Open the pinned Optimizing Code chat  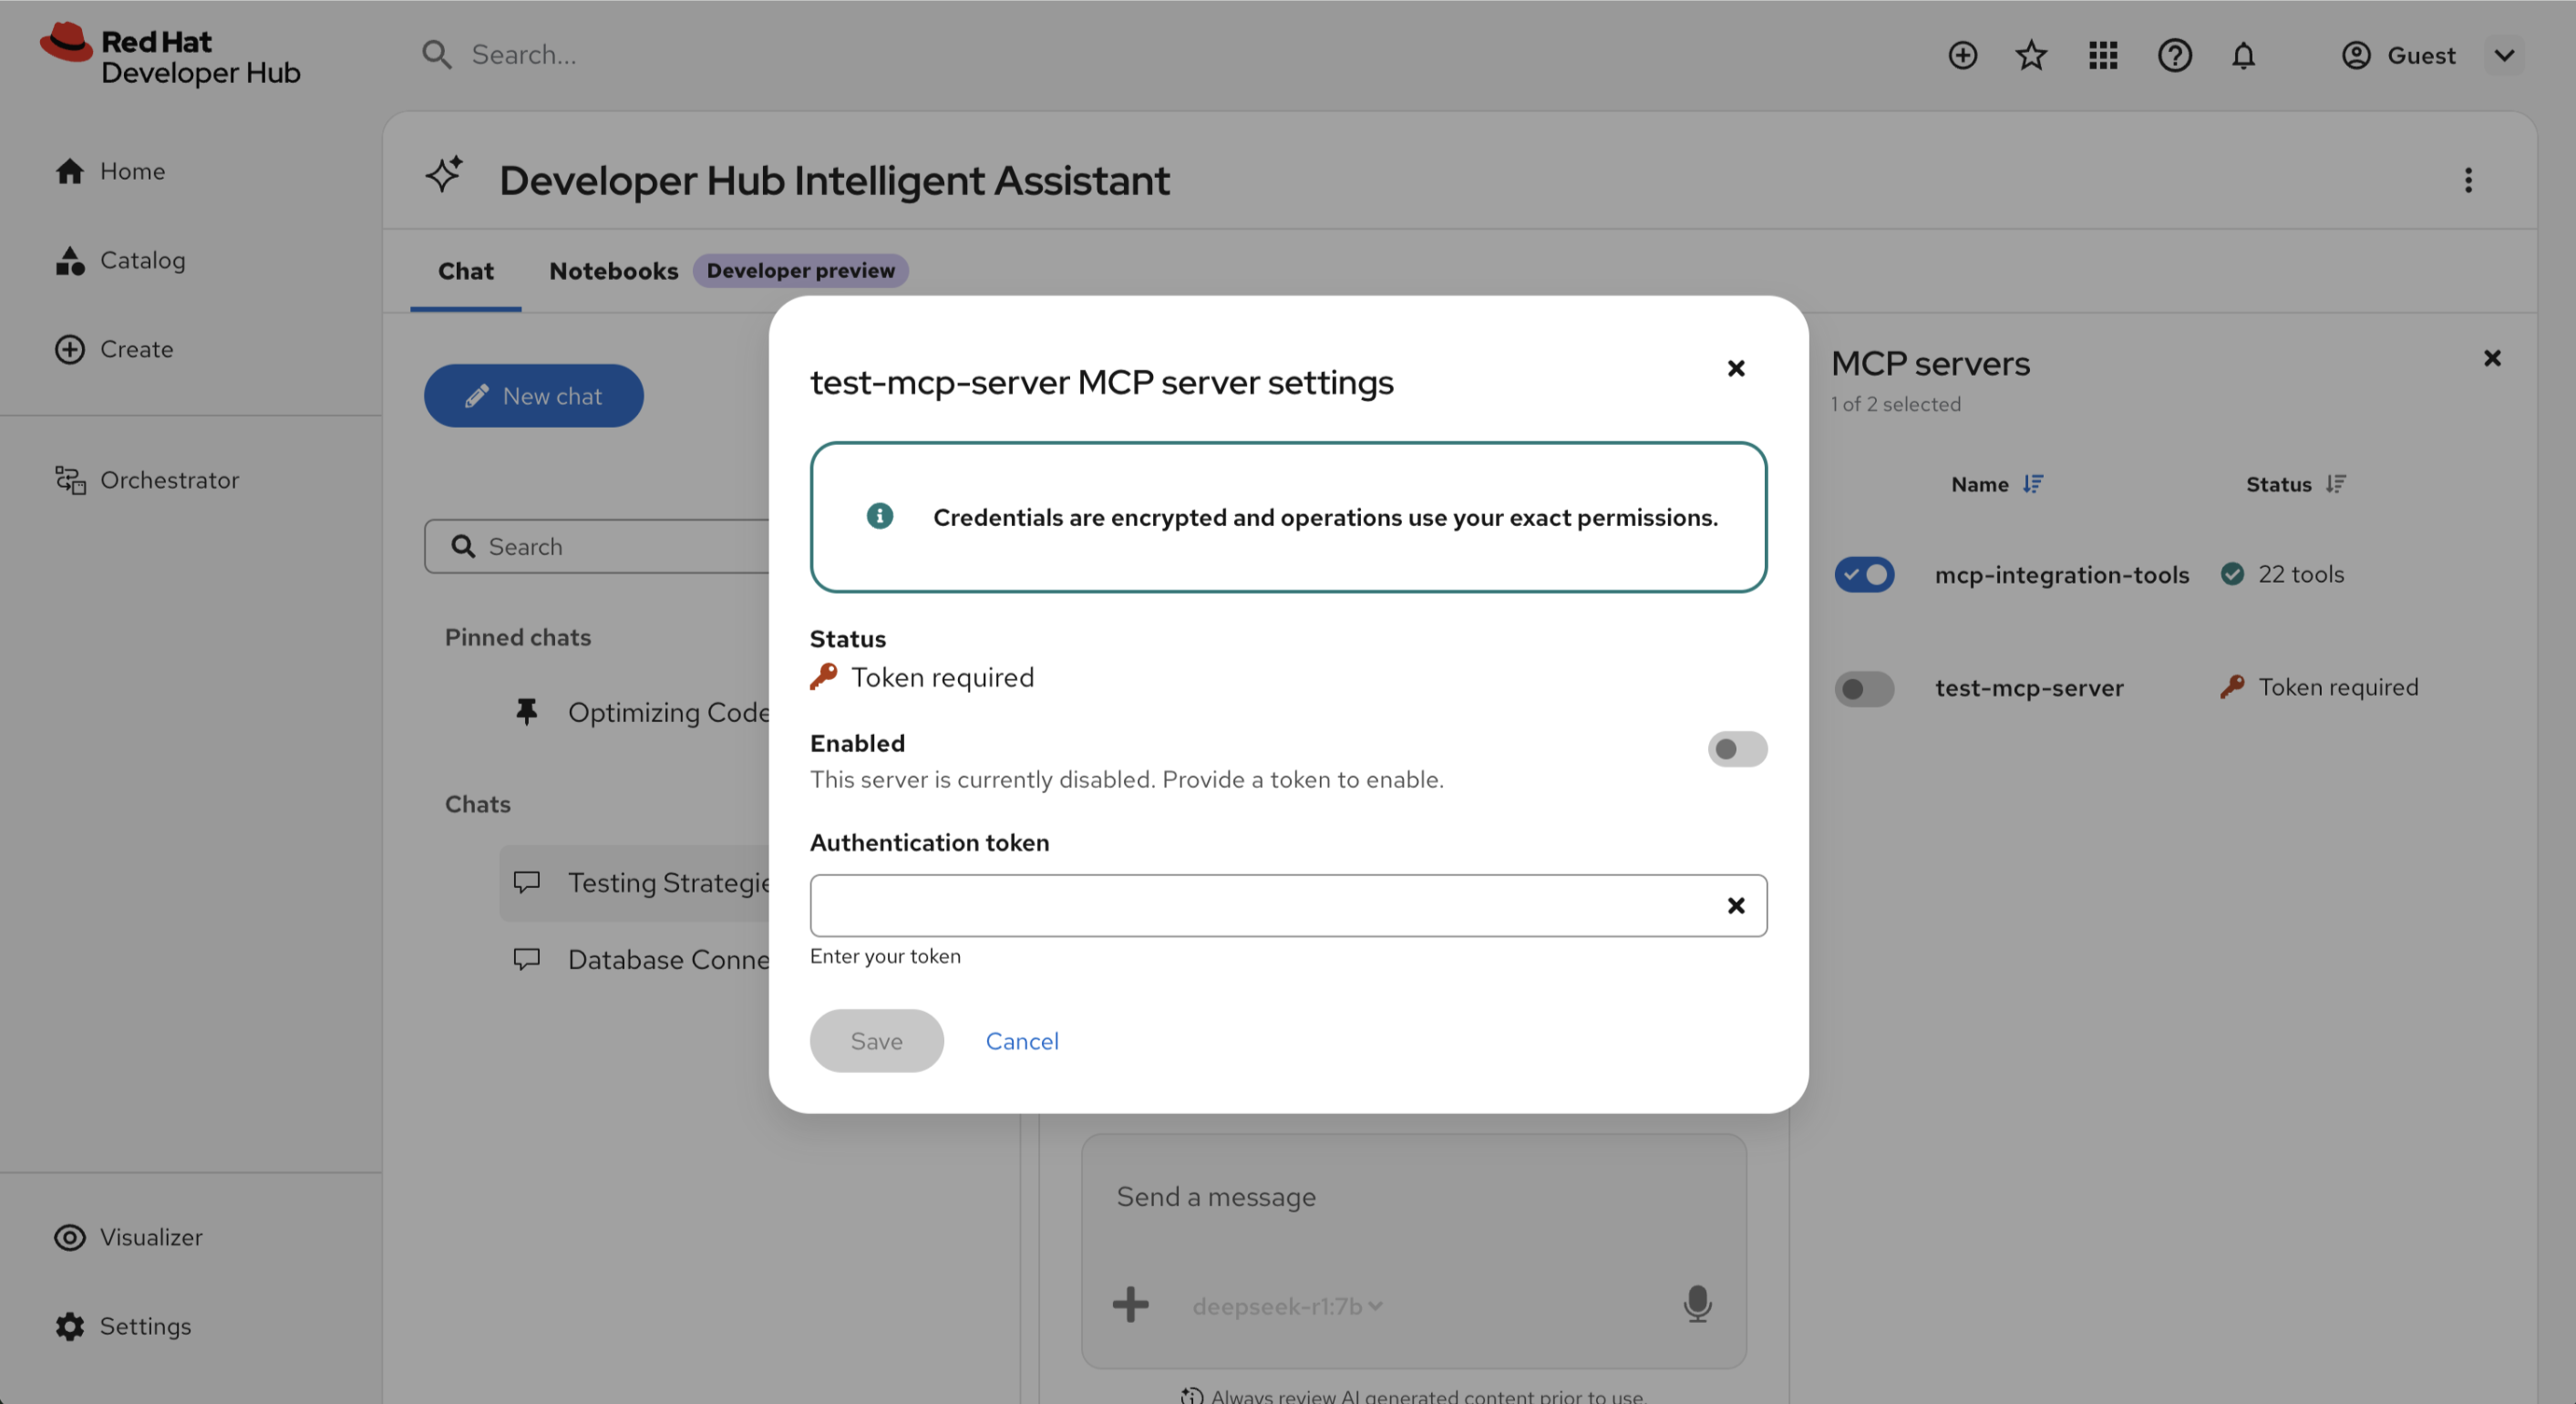click(x=668, y=711)
